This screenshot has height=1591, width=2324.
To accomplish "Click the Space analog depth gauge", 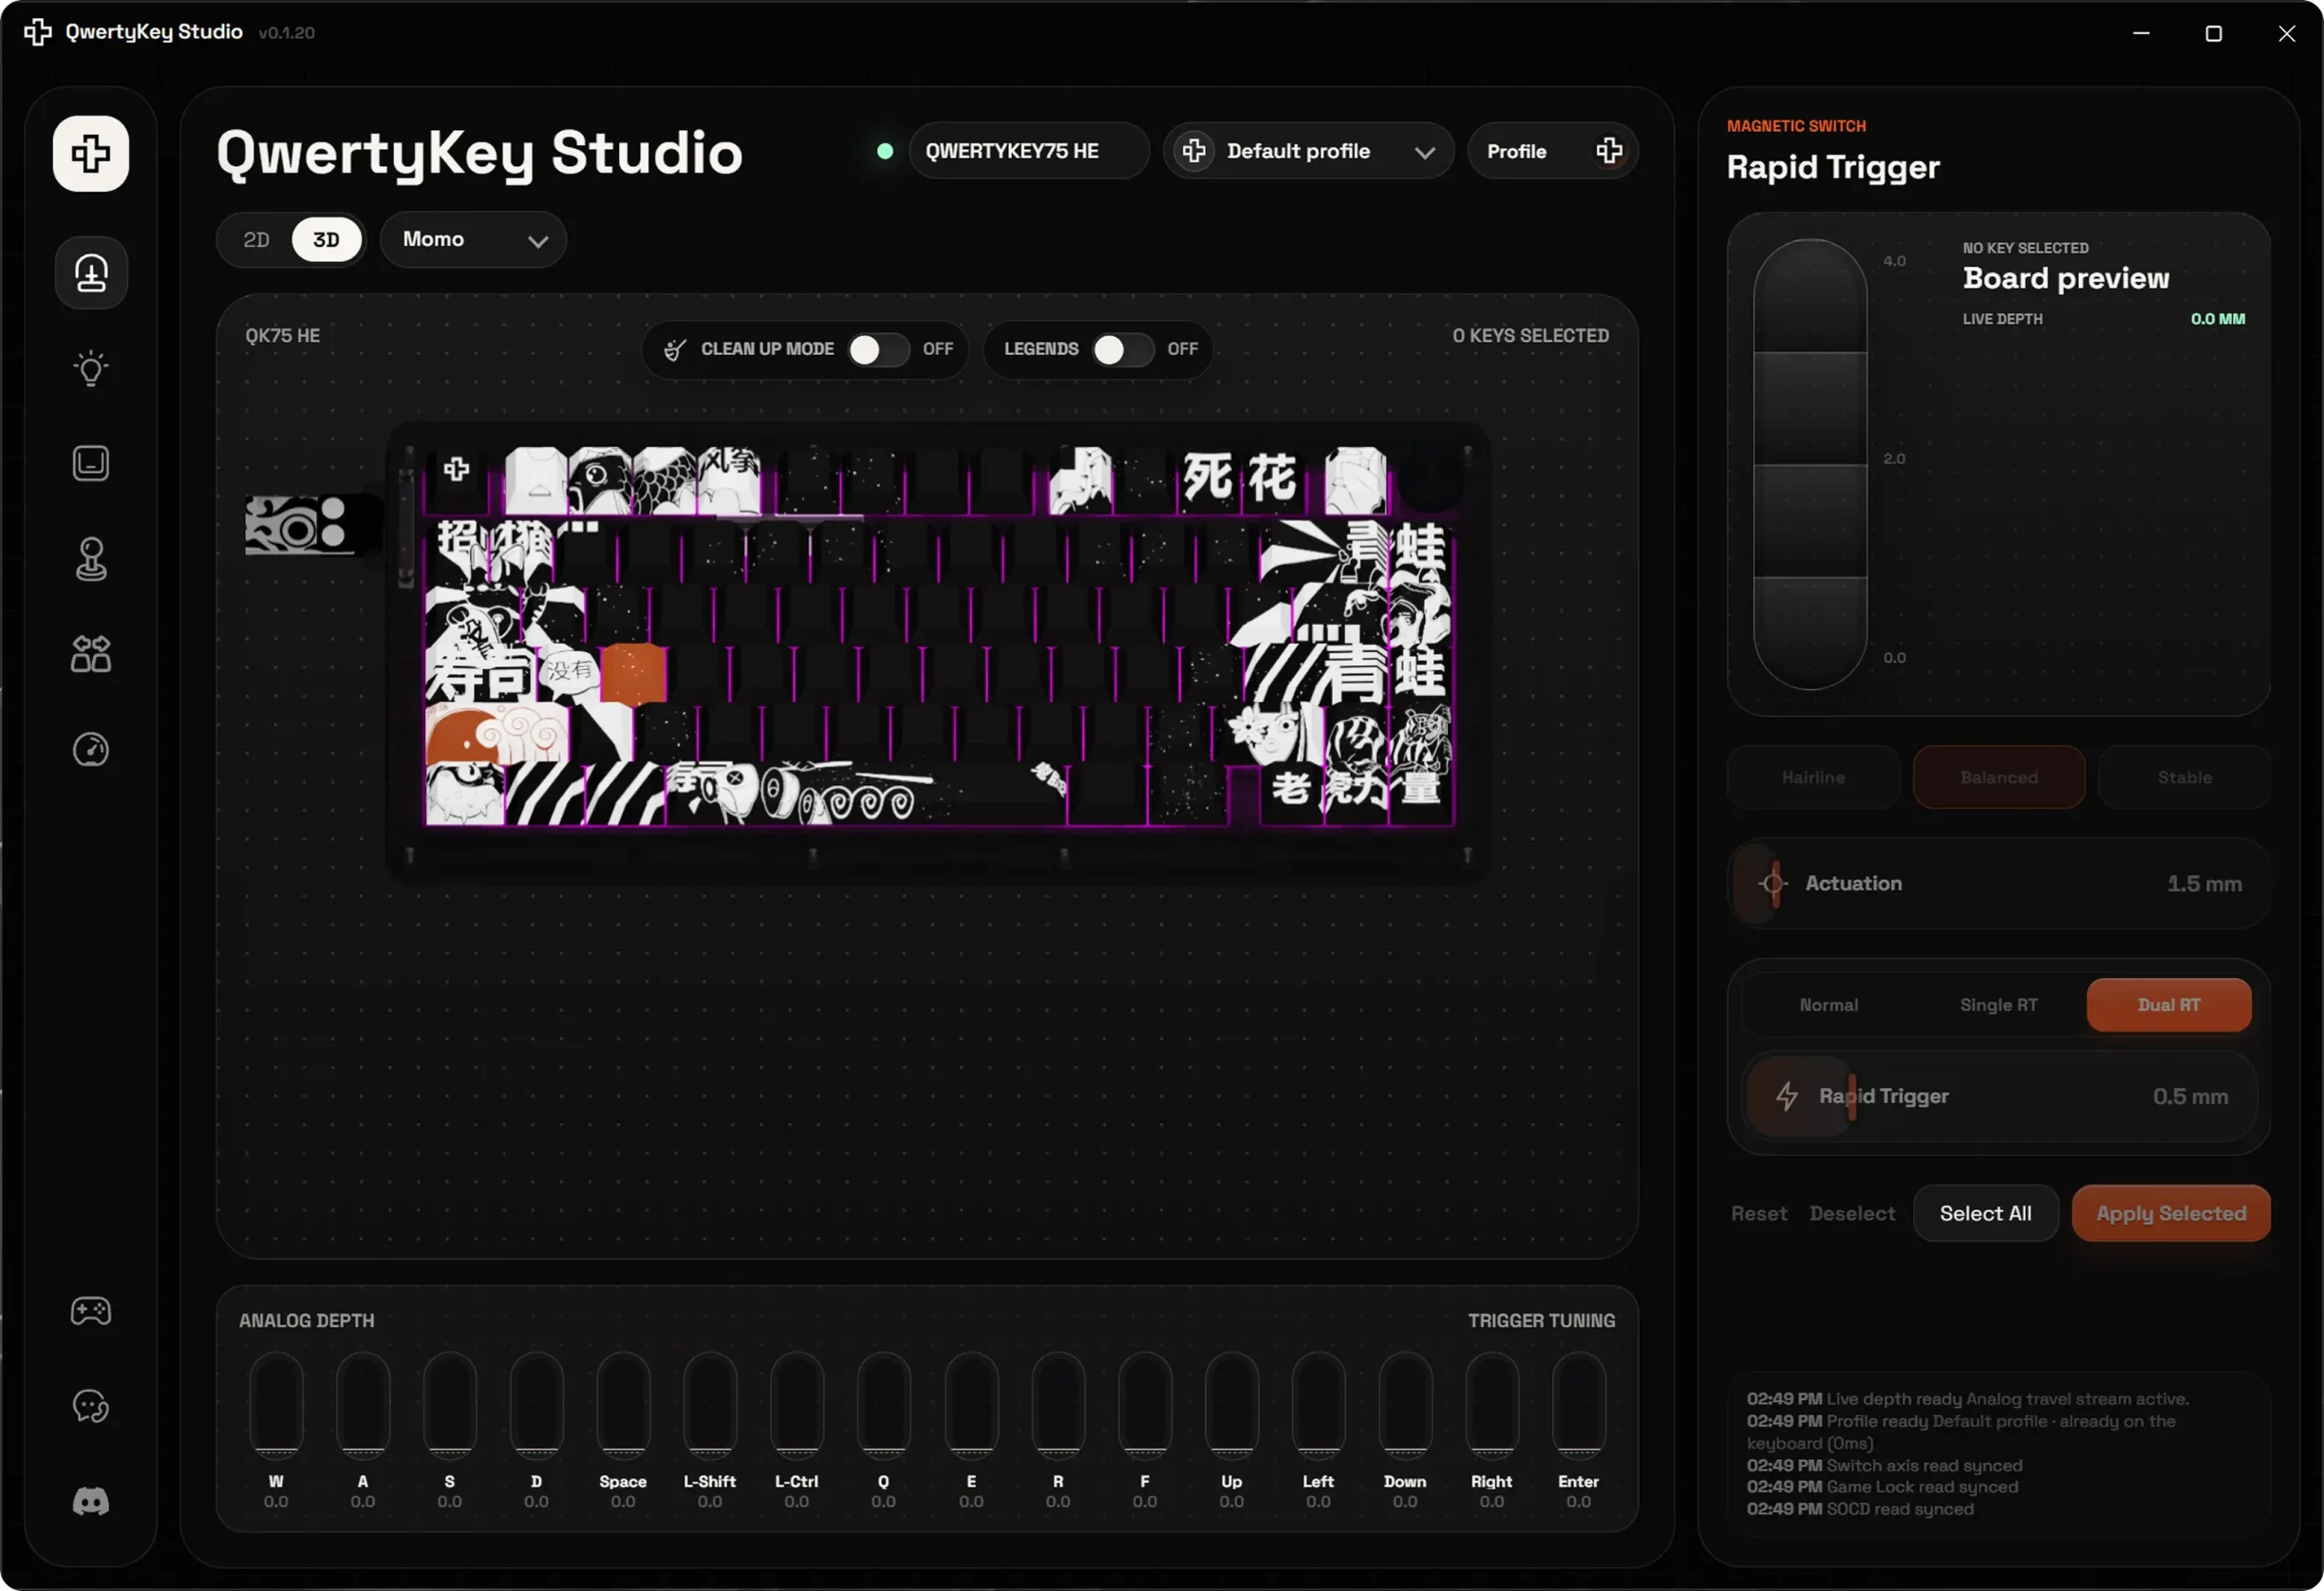I will tap(623, 1404).
